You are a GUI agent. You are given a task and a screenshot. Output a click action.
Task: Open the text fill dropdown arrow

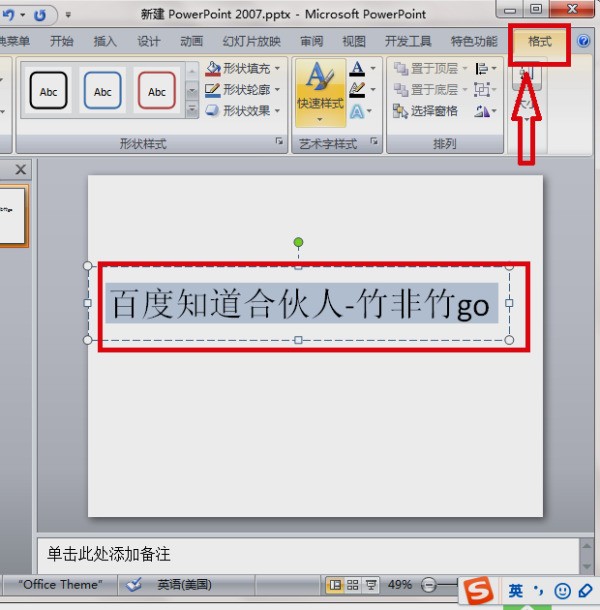(373, 68)
